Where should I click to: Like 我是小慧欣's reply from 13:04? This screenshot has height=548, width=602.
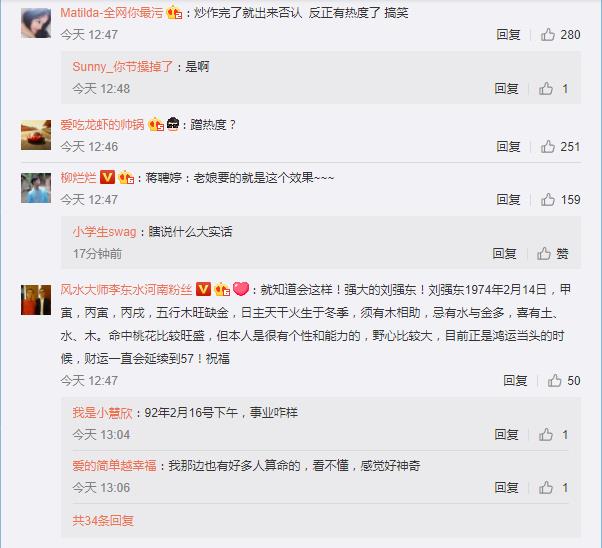tap(546, 434)
